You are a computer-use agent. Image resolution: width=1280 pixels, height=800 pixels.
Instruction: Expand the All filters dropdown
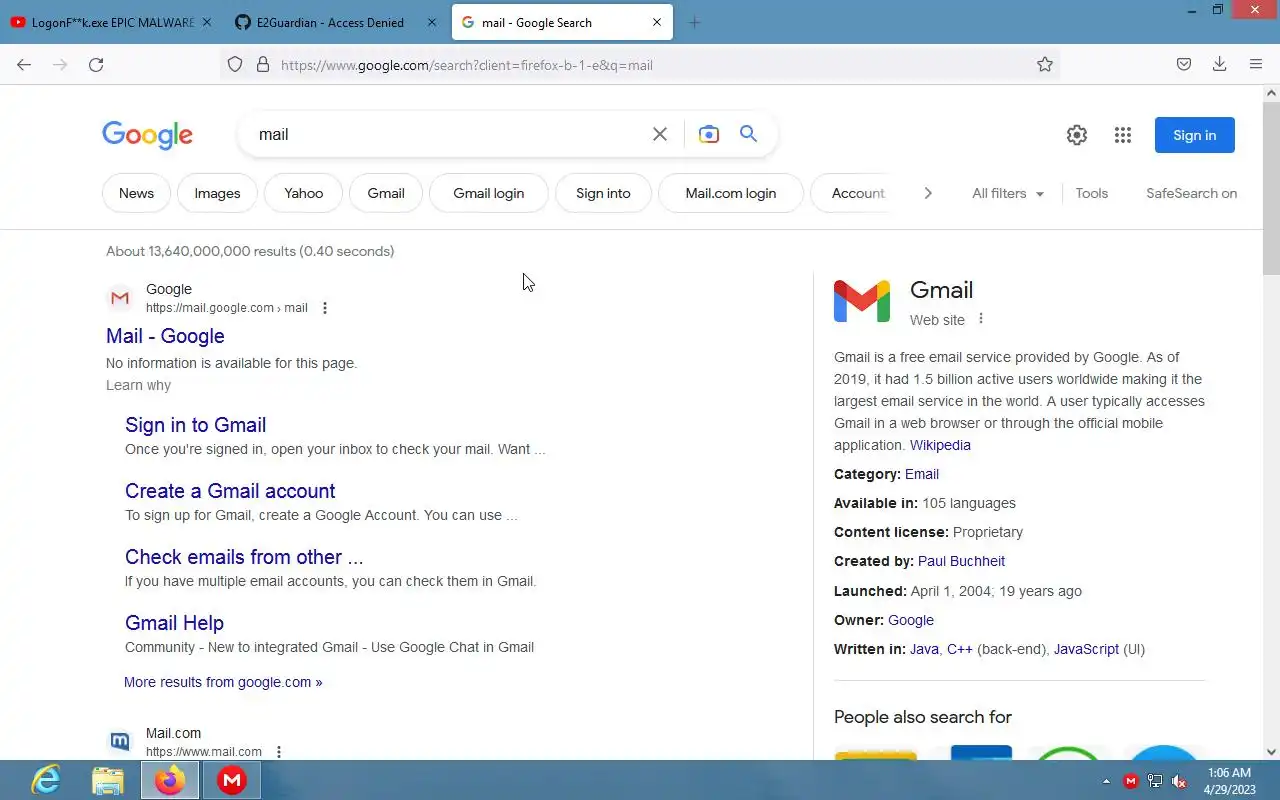tap(1008, 193)
